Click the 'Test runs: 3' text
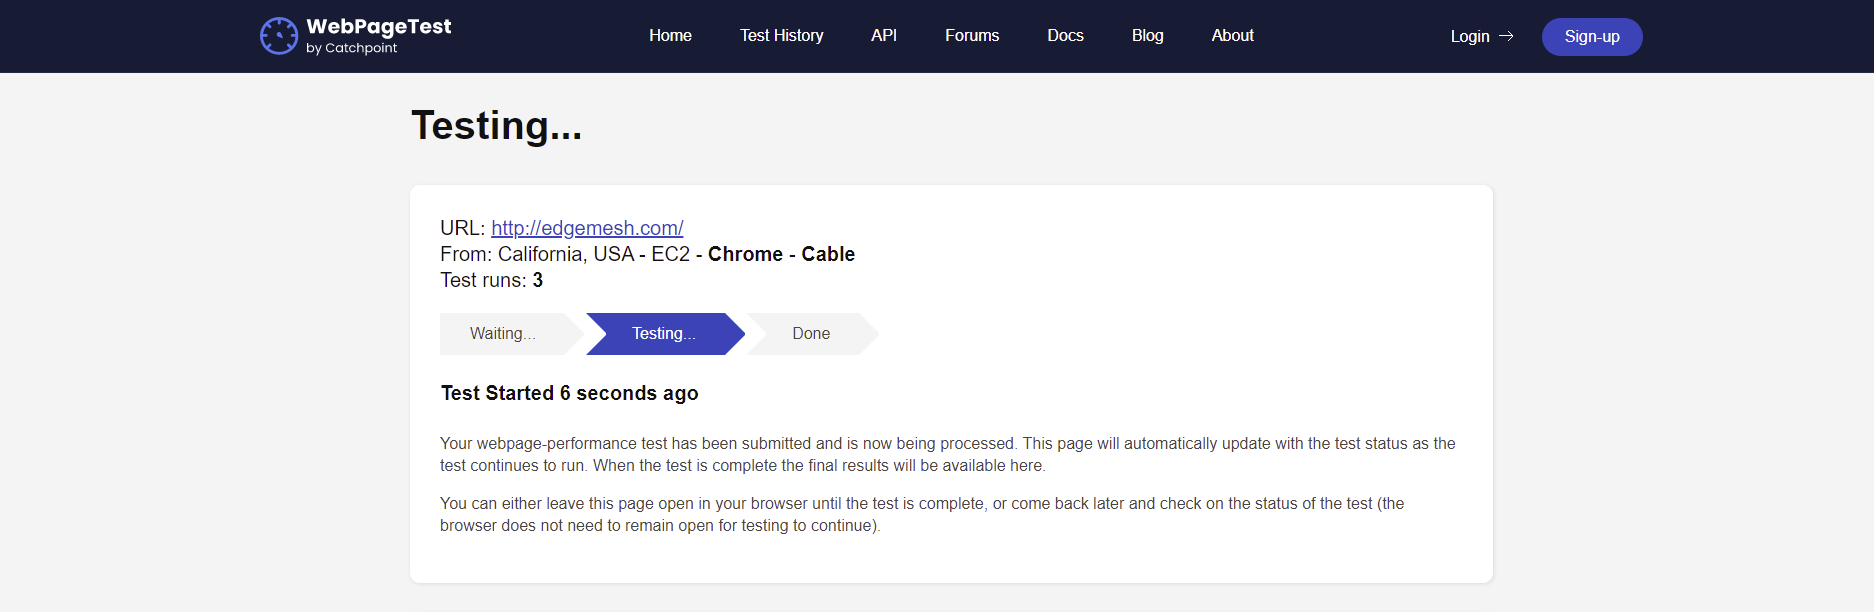The height and width of the screenshot is (612, 1874). coord(492,280)
